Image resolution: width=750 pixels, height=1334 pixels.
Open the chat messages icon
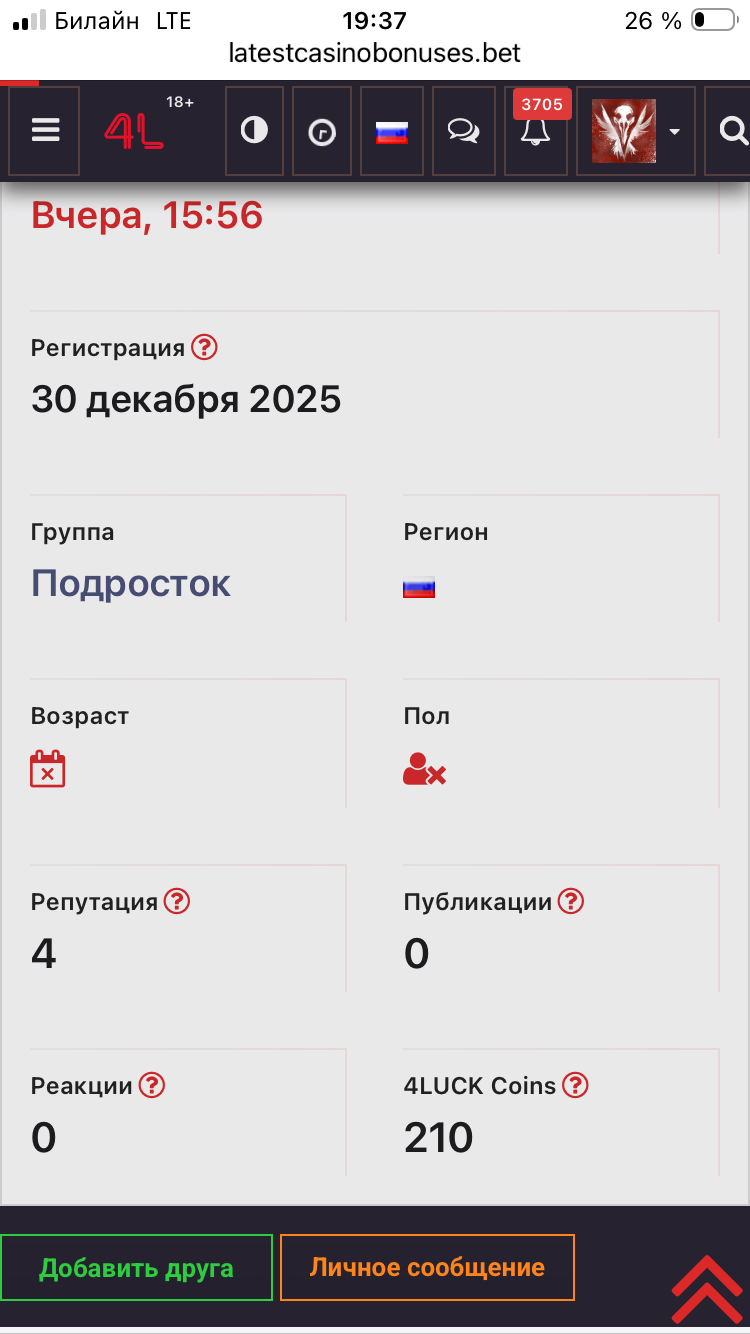pyautogui.click(x=463, y=132)
